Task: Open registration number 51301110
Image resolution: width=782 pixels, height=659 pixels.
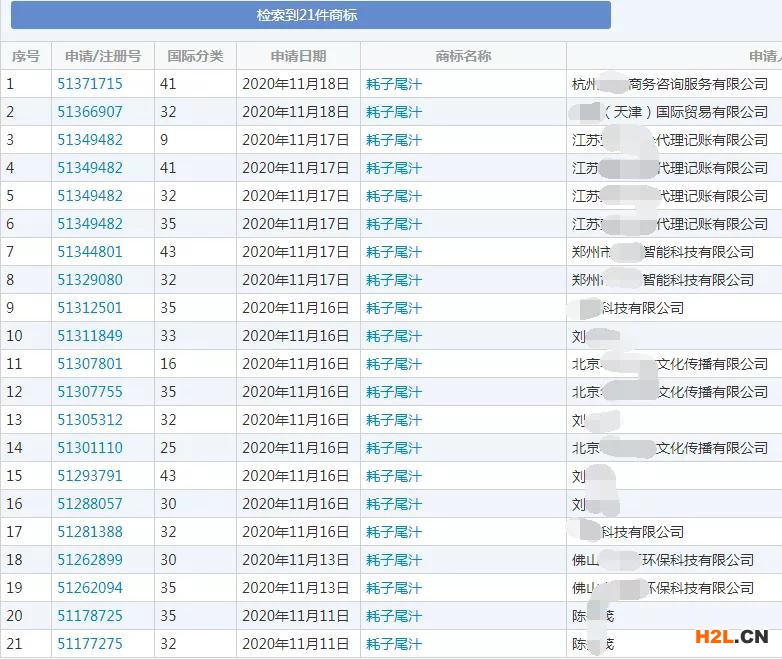Action: [x=90, y=447]
